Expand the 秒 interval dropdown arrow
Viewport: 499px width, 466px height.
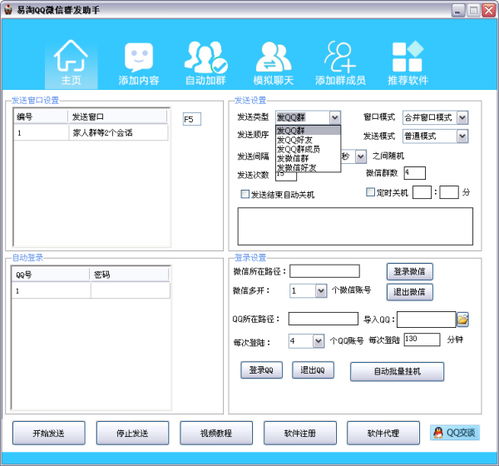point(361,156)
